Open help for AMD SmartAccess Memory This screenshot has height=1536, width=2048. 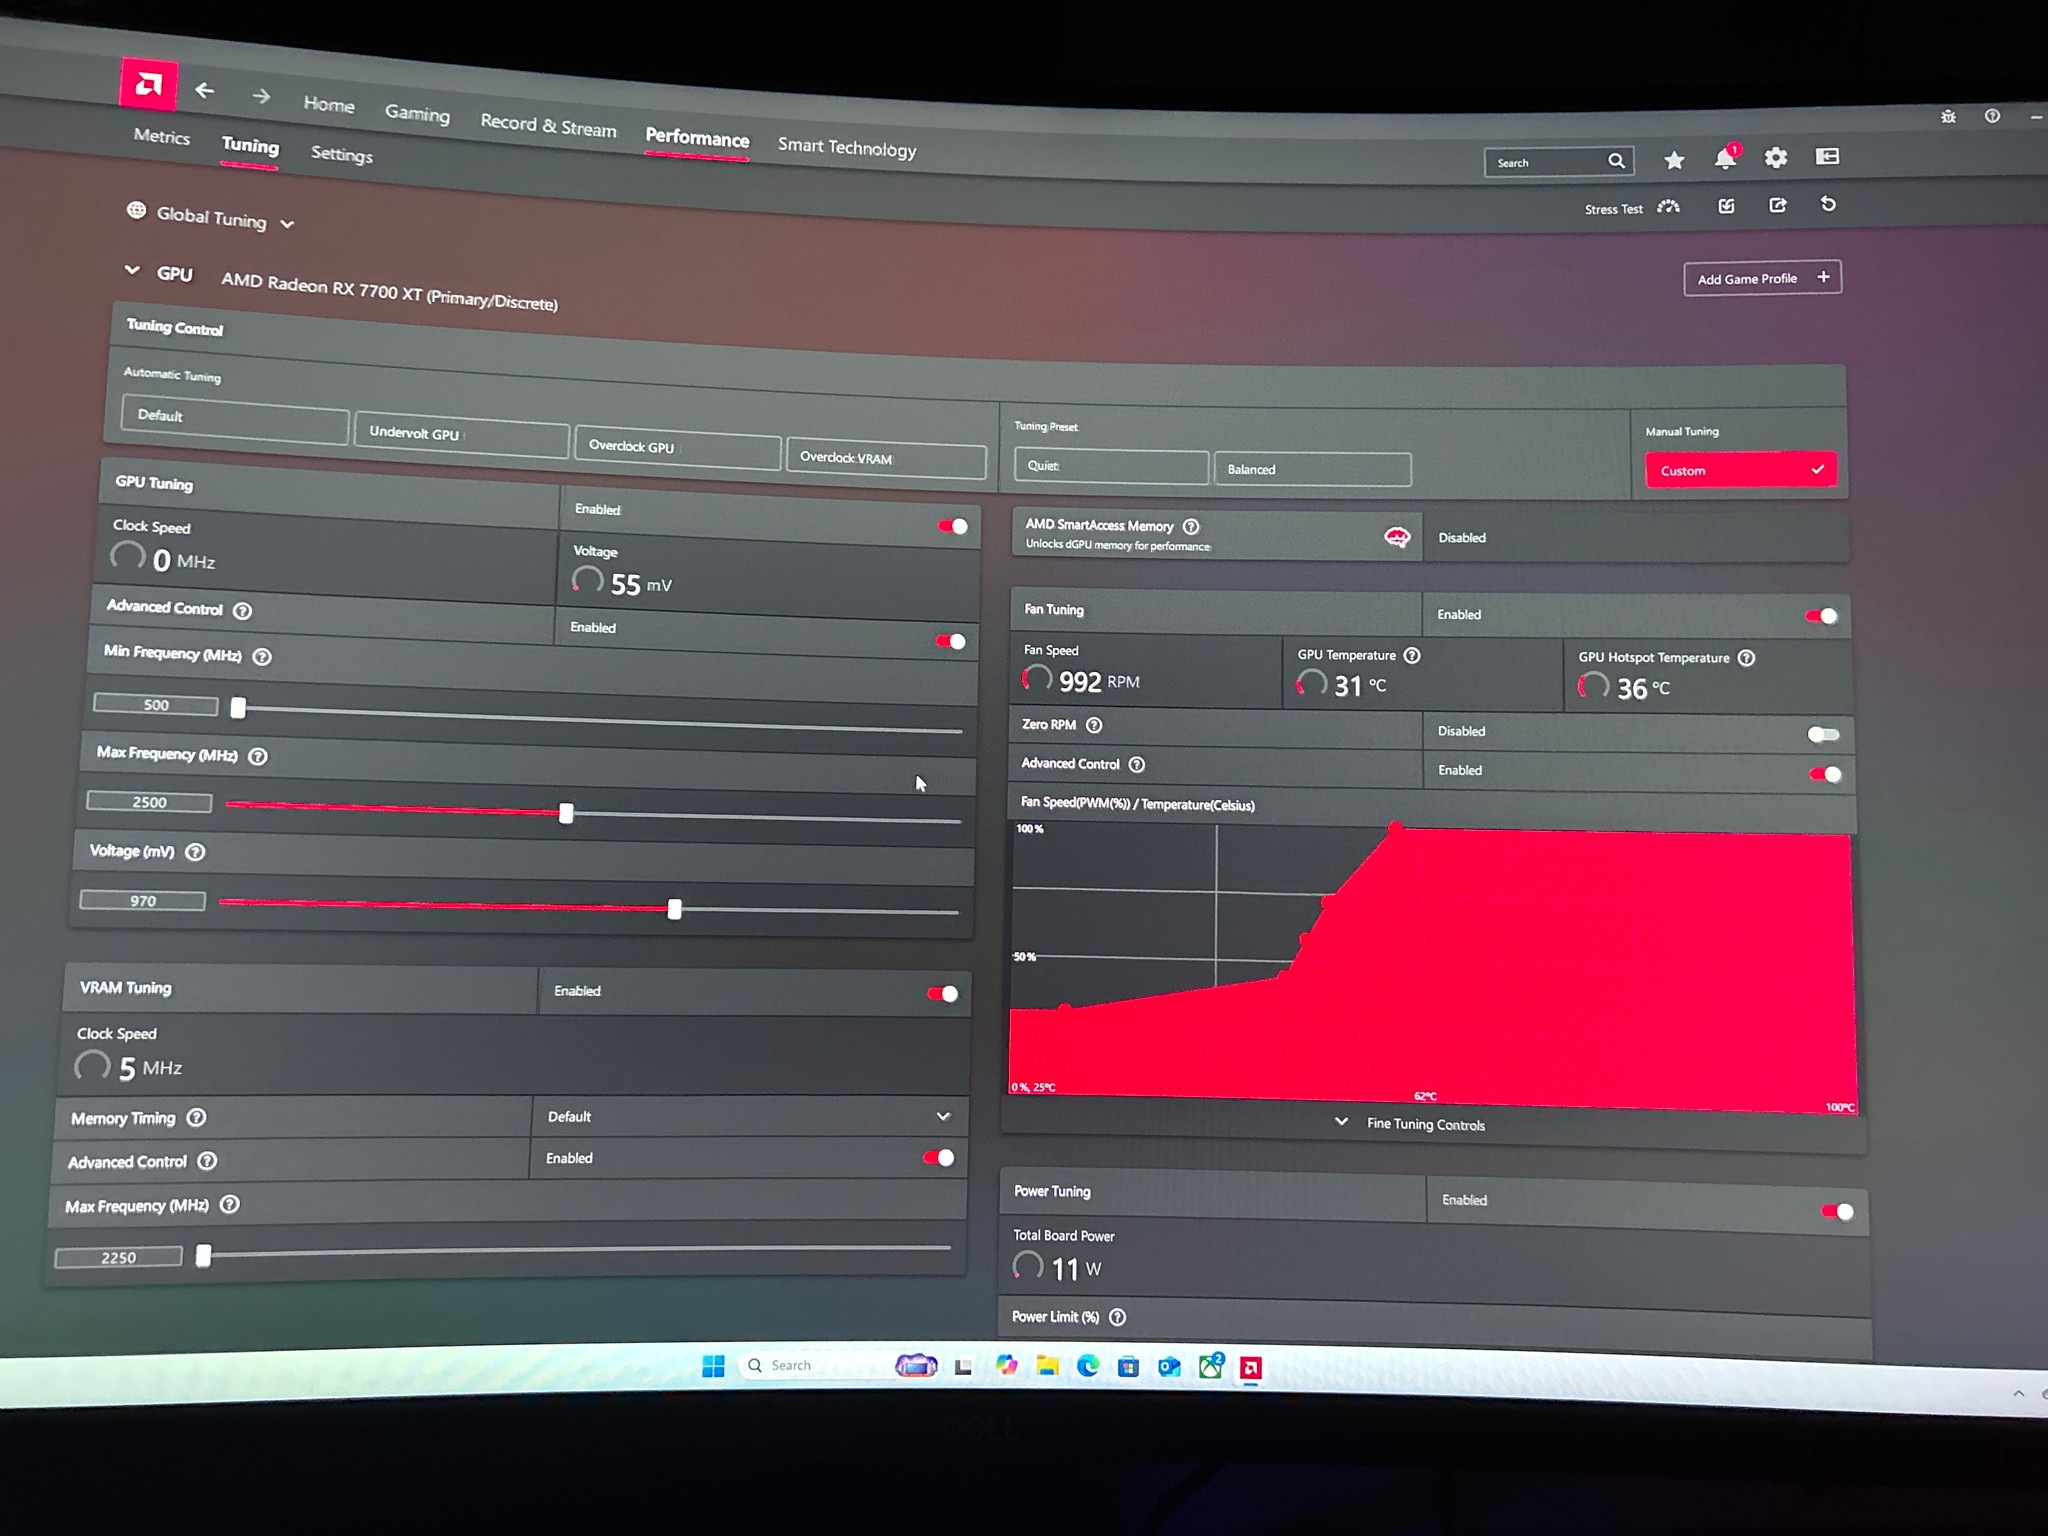[1191, 526]
